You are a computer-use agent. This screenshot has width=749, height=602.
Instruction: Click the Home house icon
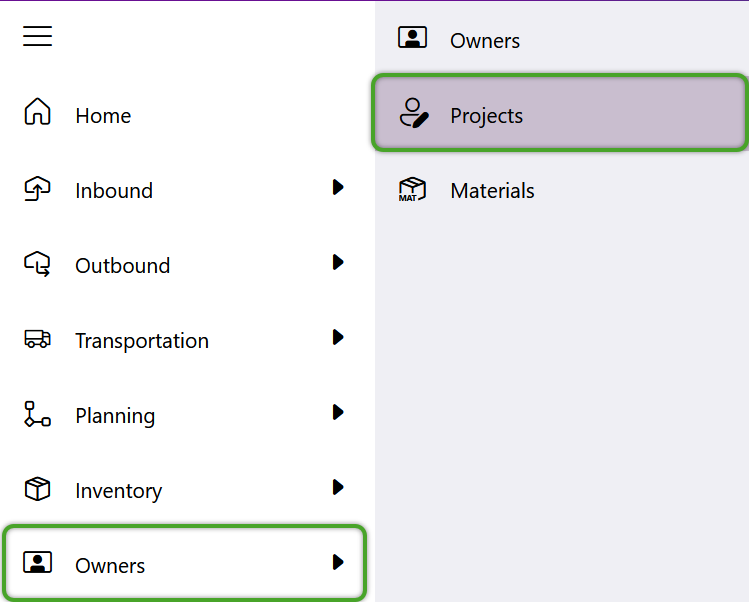pos(37,111)
